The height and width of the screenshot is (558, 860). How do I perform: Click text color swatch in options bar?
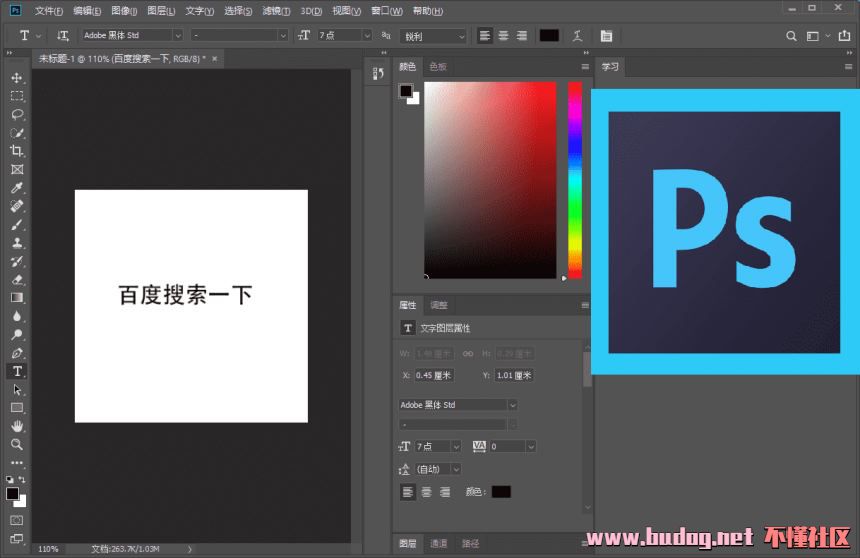[549, 36]
